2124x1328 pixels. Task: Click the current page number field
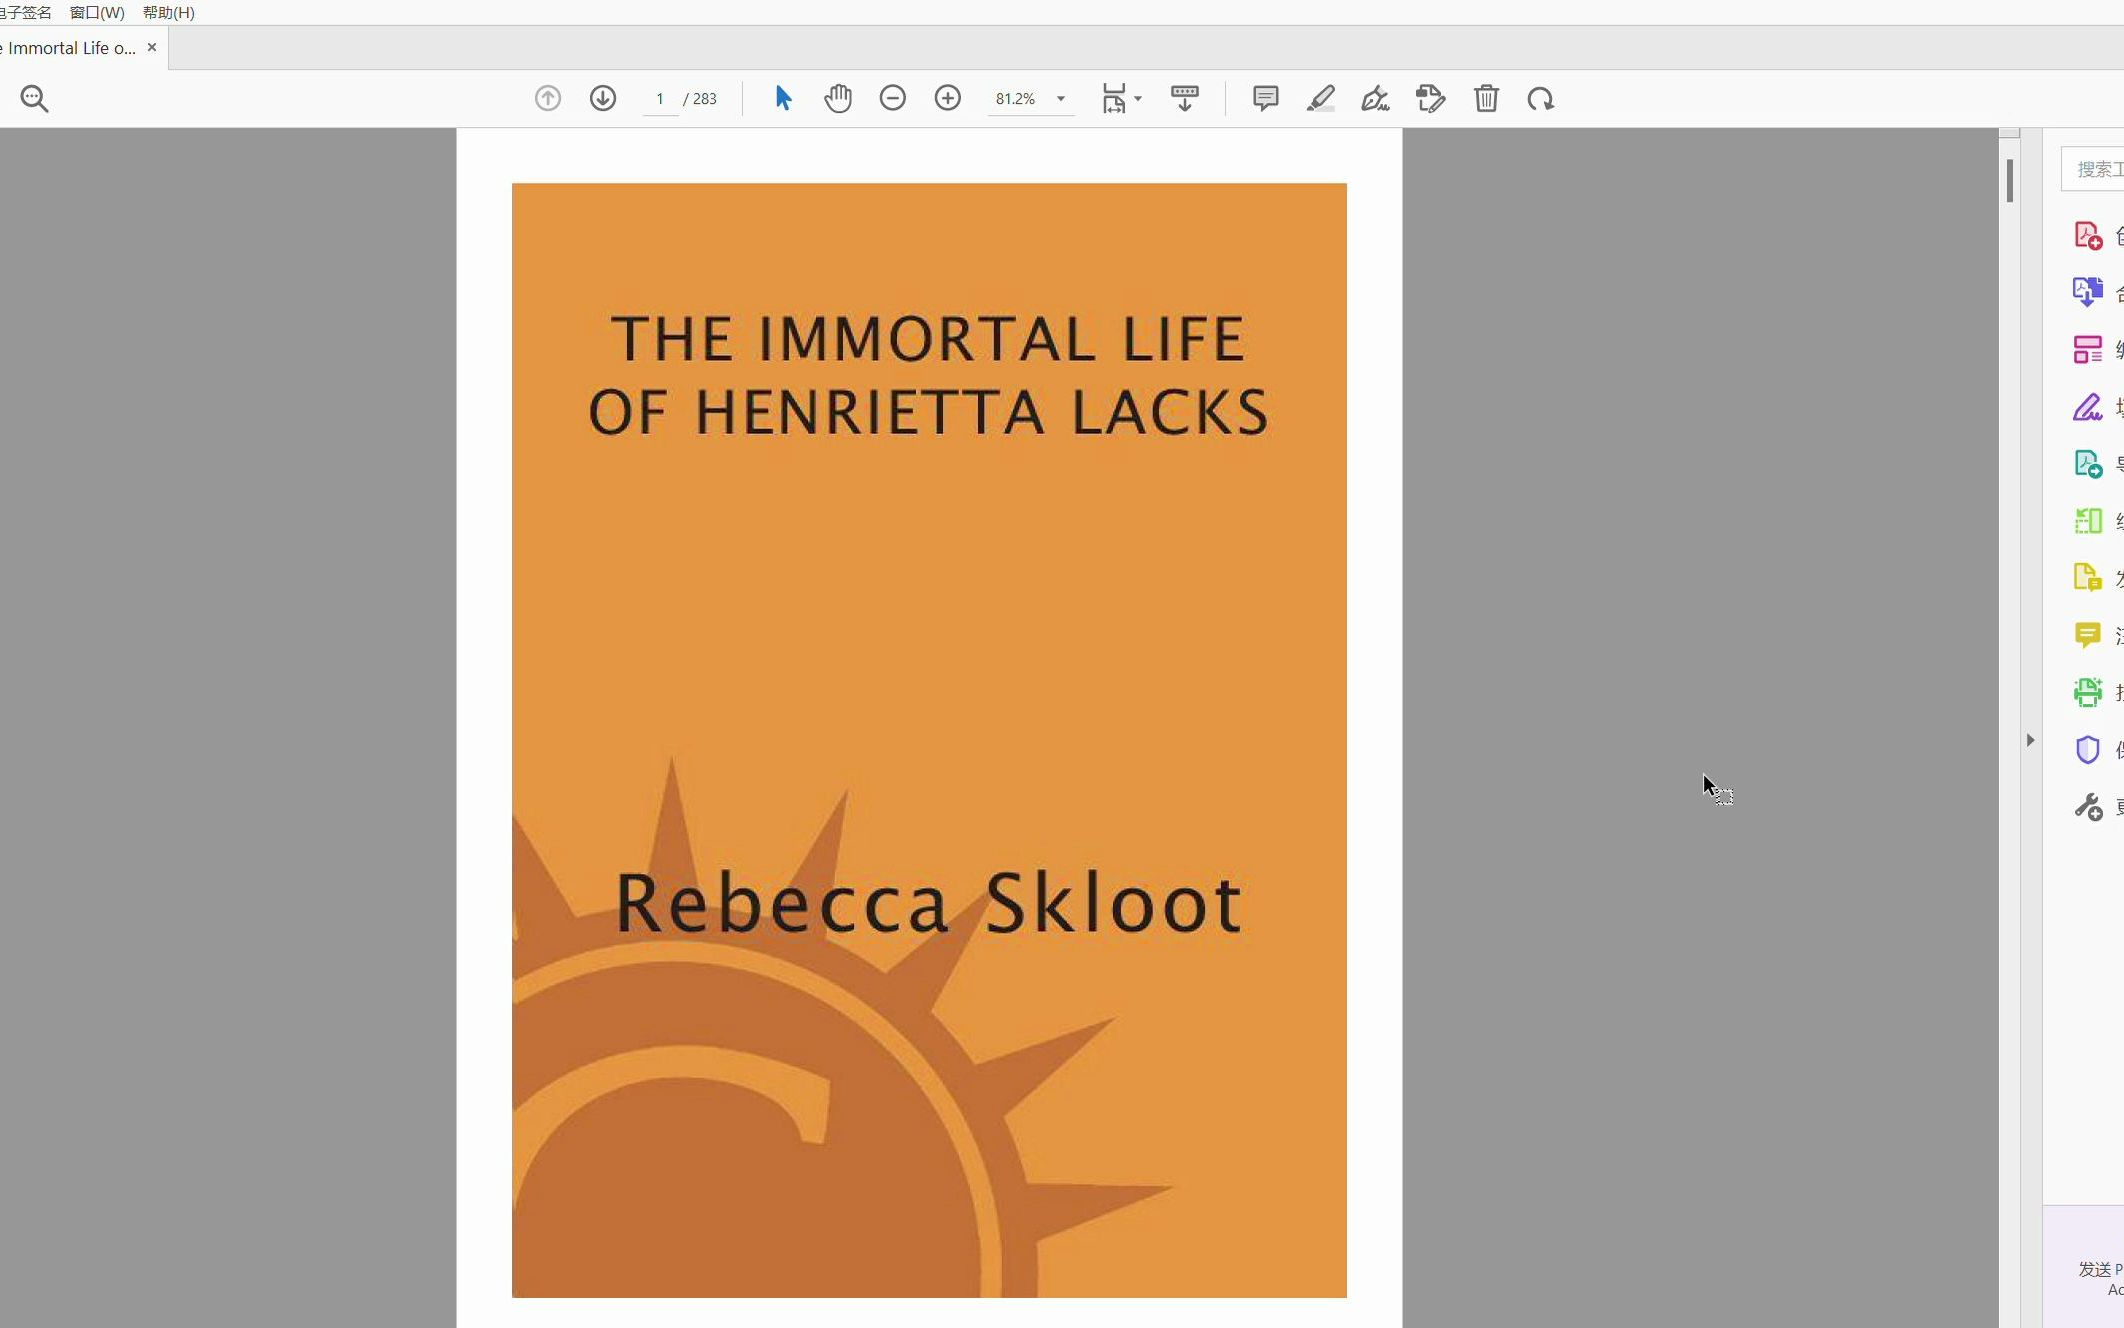(x=660, y=99)
